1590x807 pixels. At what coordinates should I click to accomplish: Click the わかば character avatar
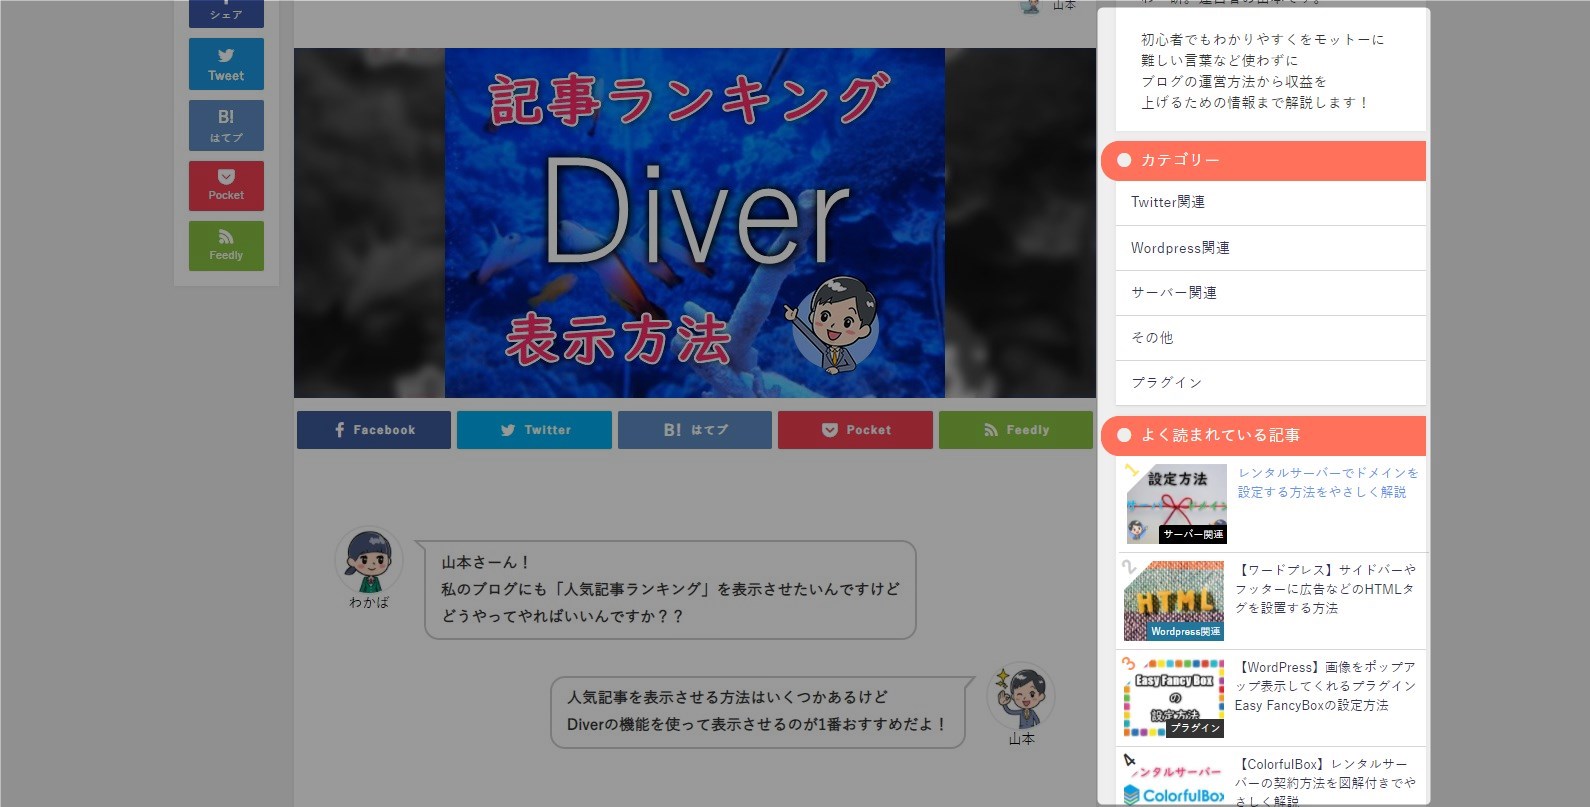click(369, 561)
